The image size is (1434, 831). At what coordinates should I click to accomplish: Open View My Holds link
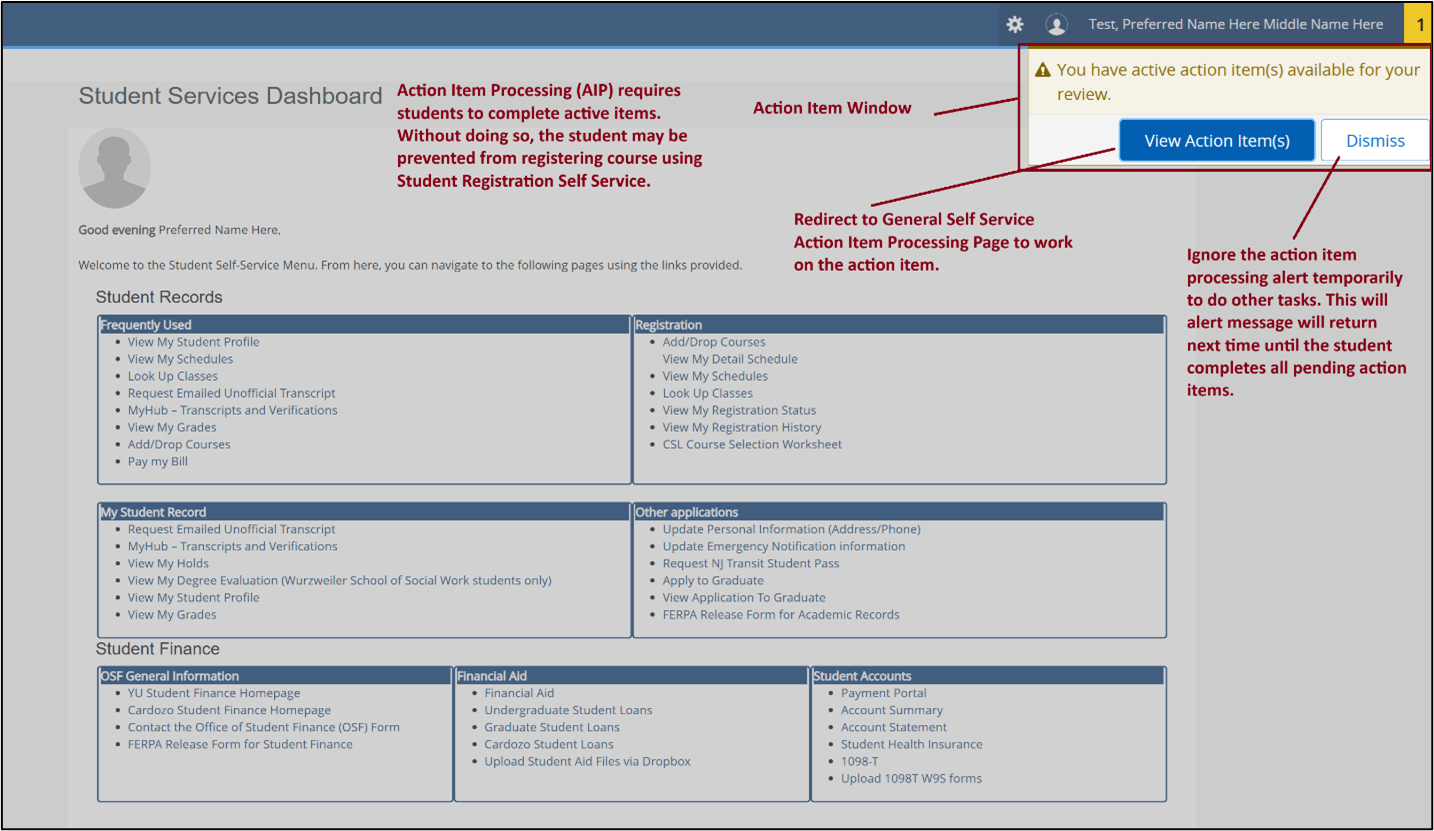click(x=168, y=563)
